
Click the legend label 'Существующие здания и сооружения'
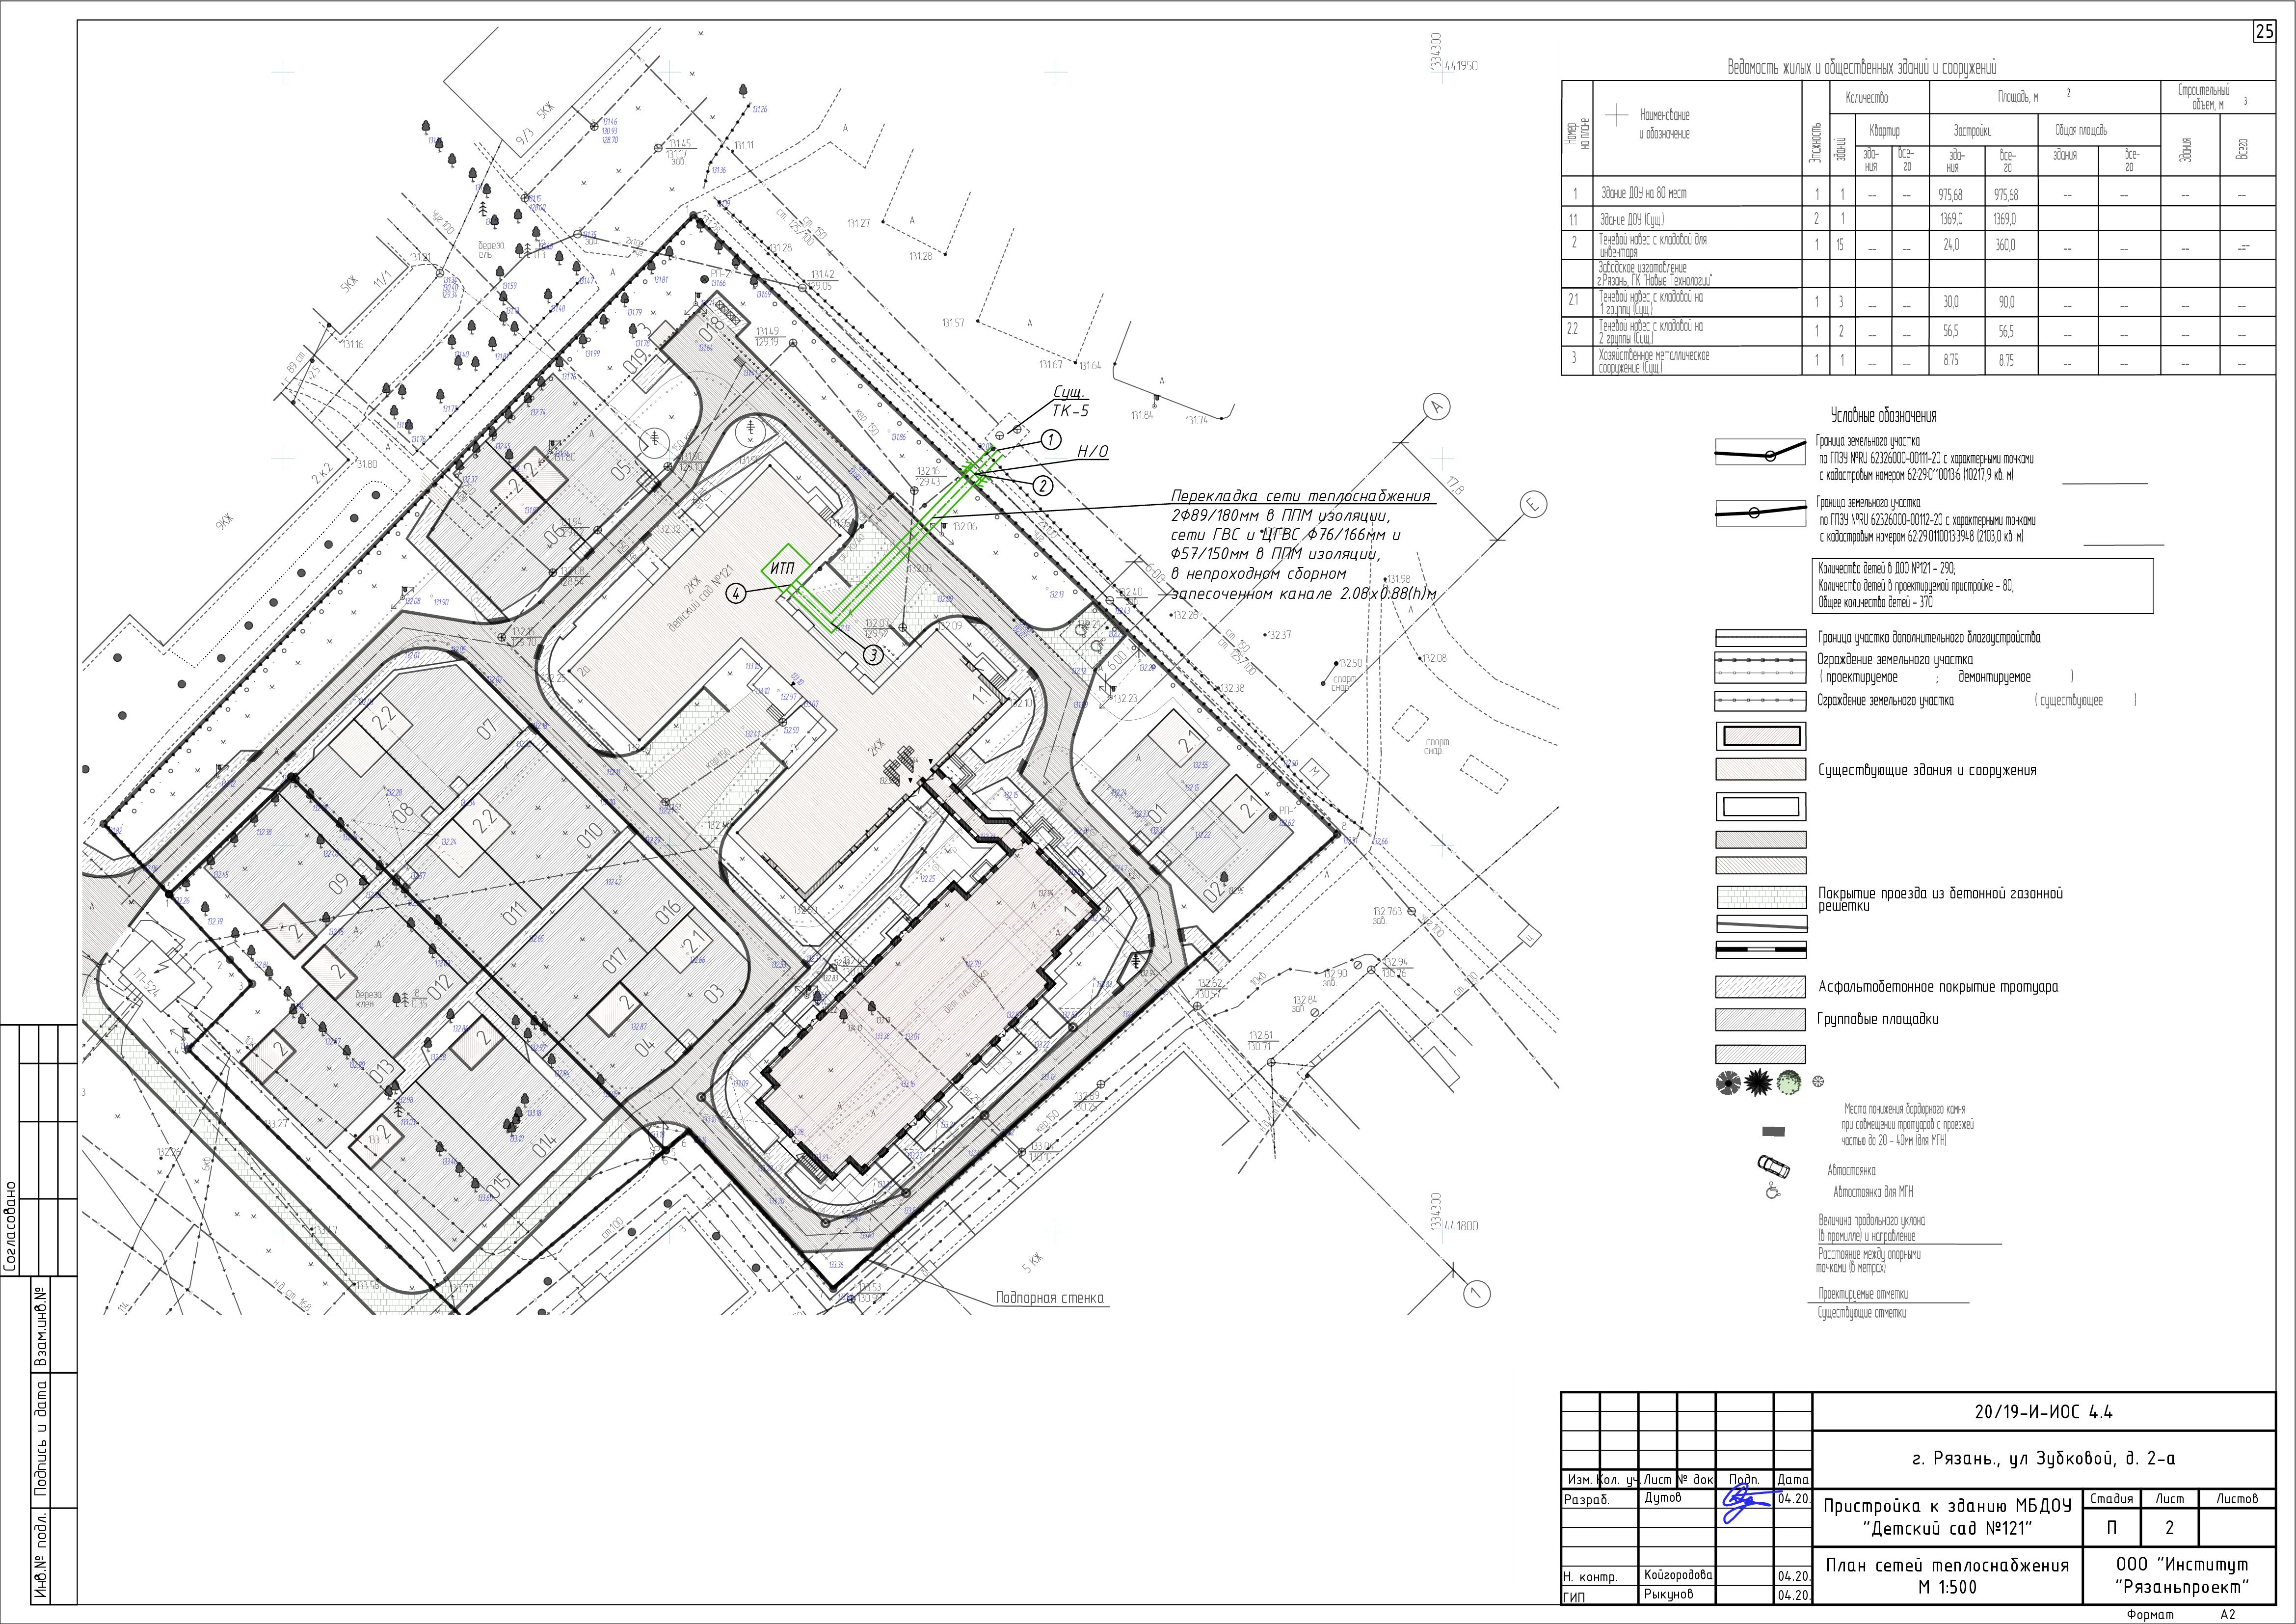tap(1926, 770)
